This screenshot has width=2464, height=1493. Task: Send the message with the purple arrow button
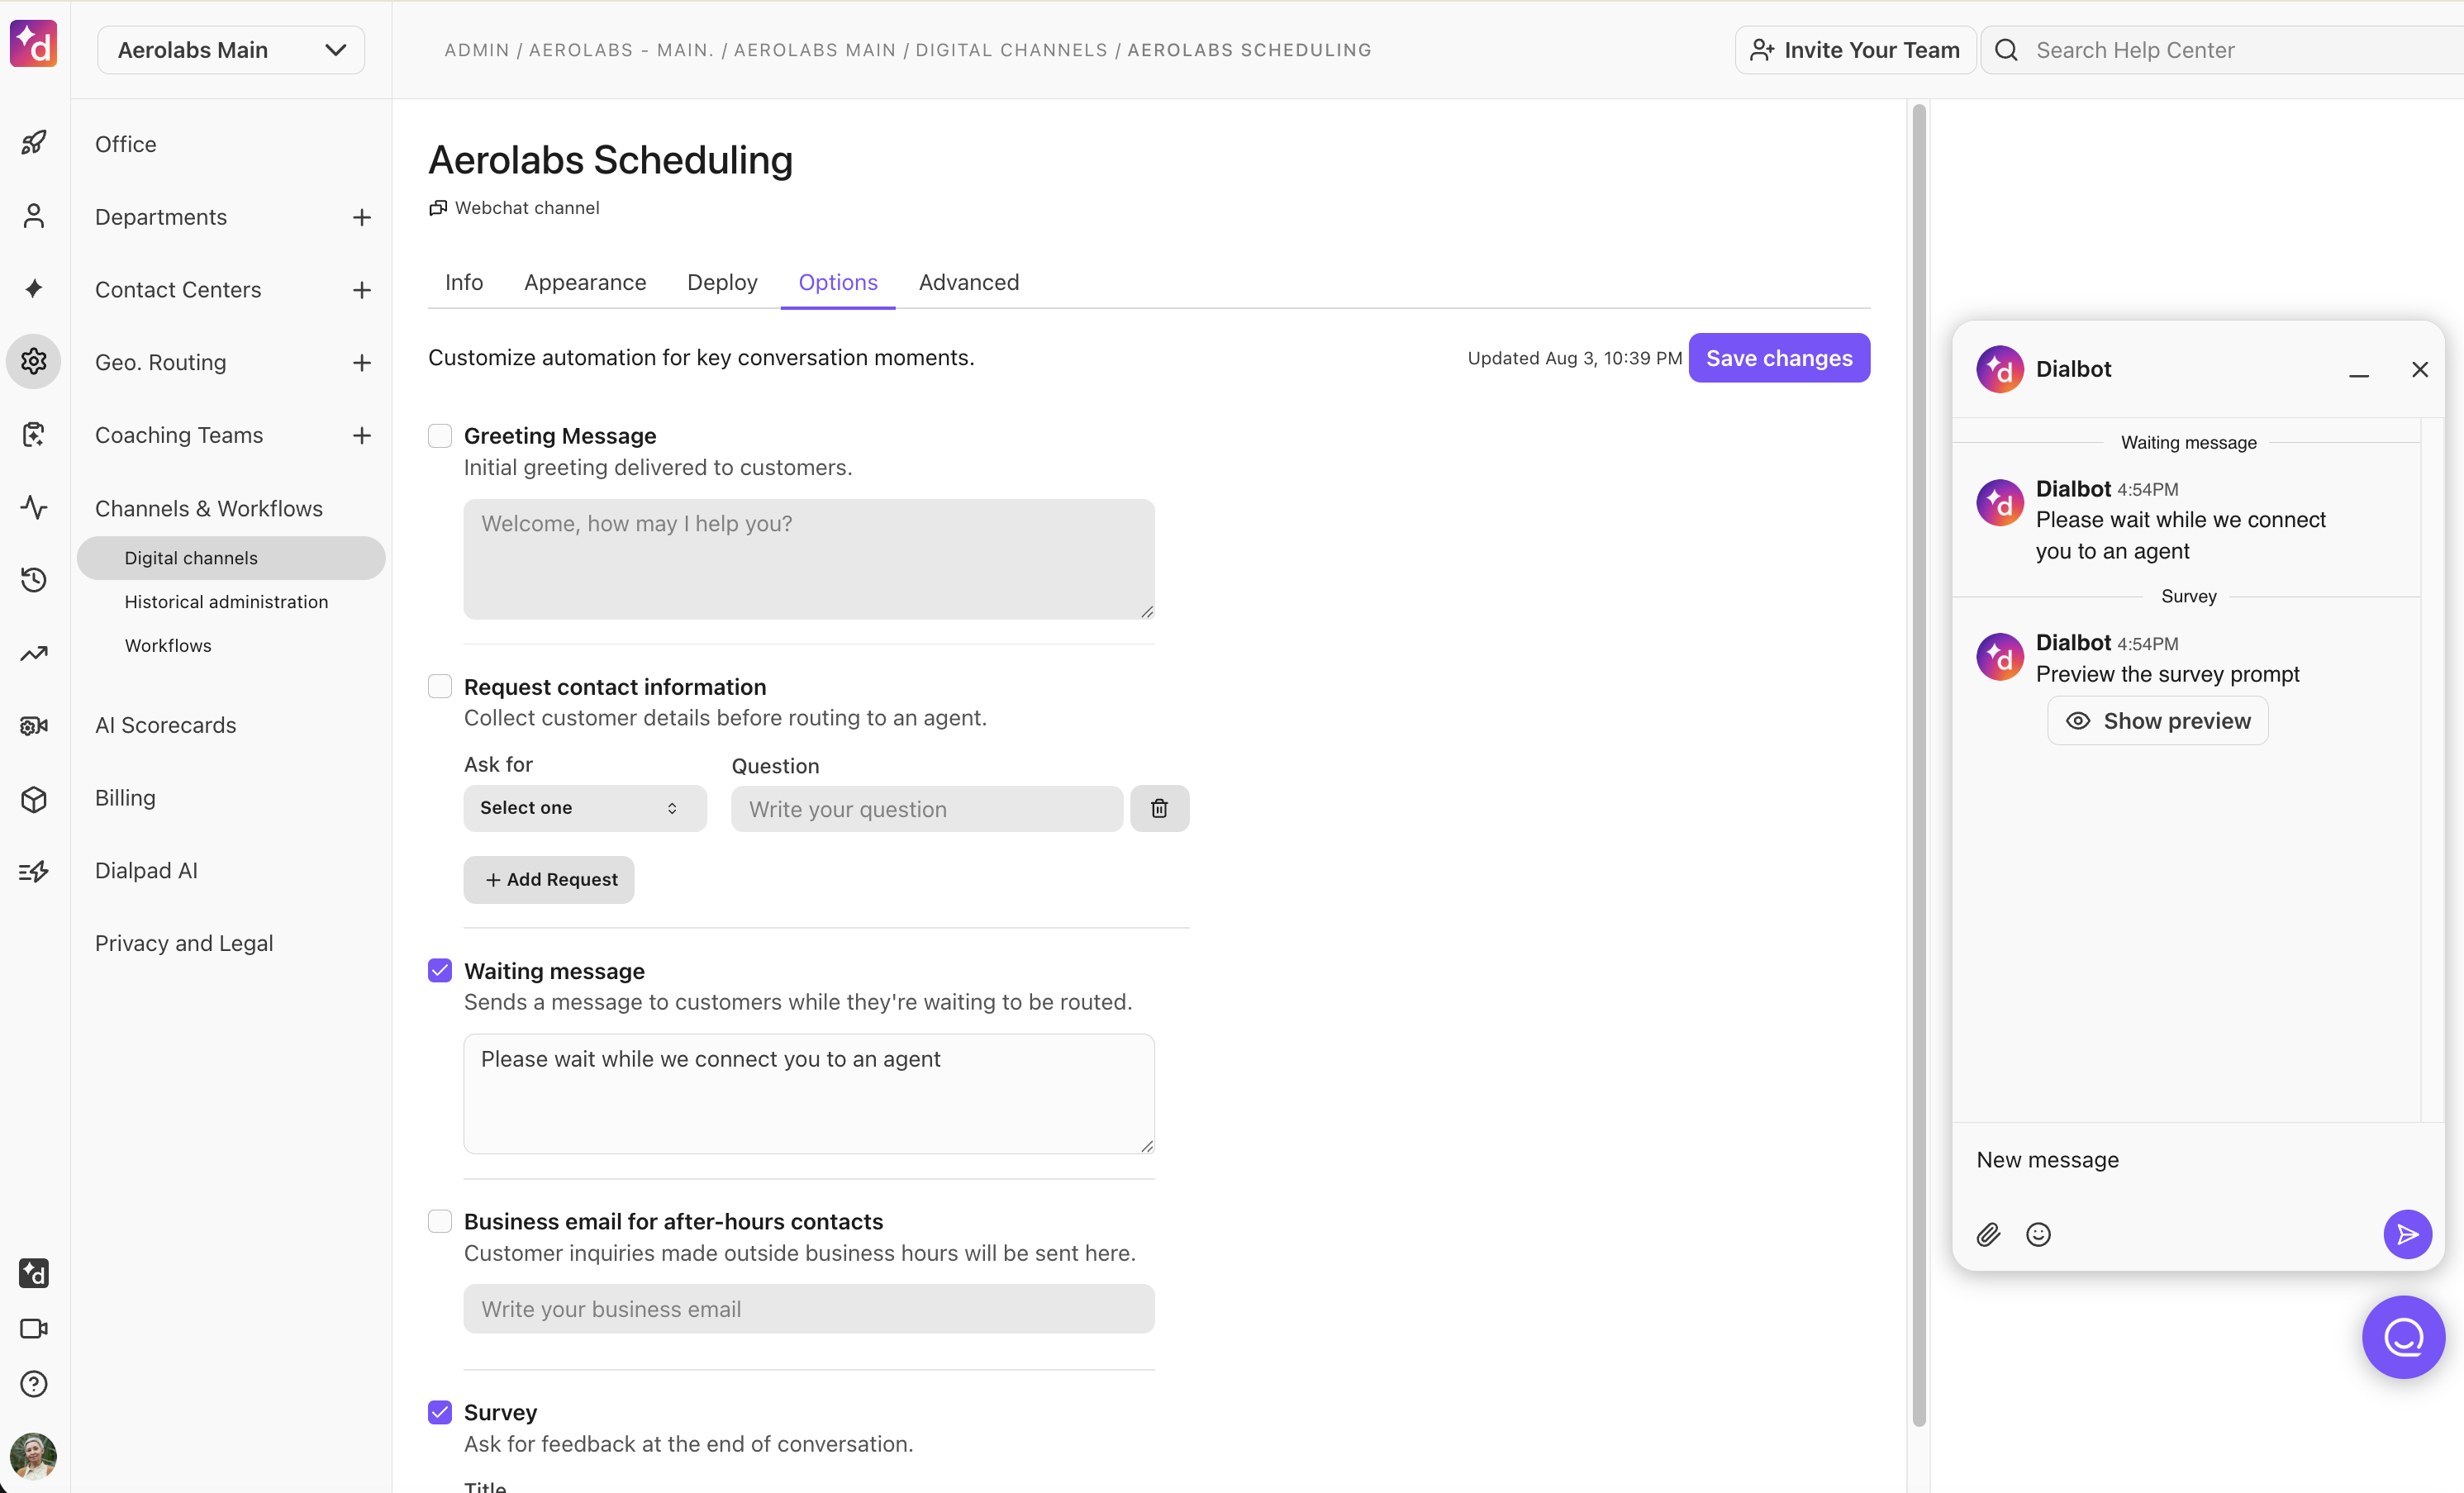(2407, 1234)
